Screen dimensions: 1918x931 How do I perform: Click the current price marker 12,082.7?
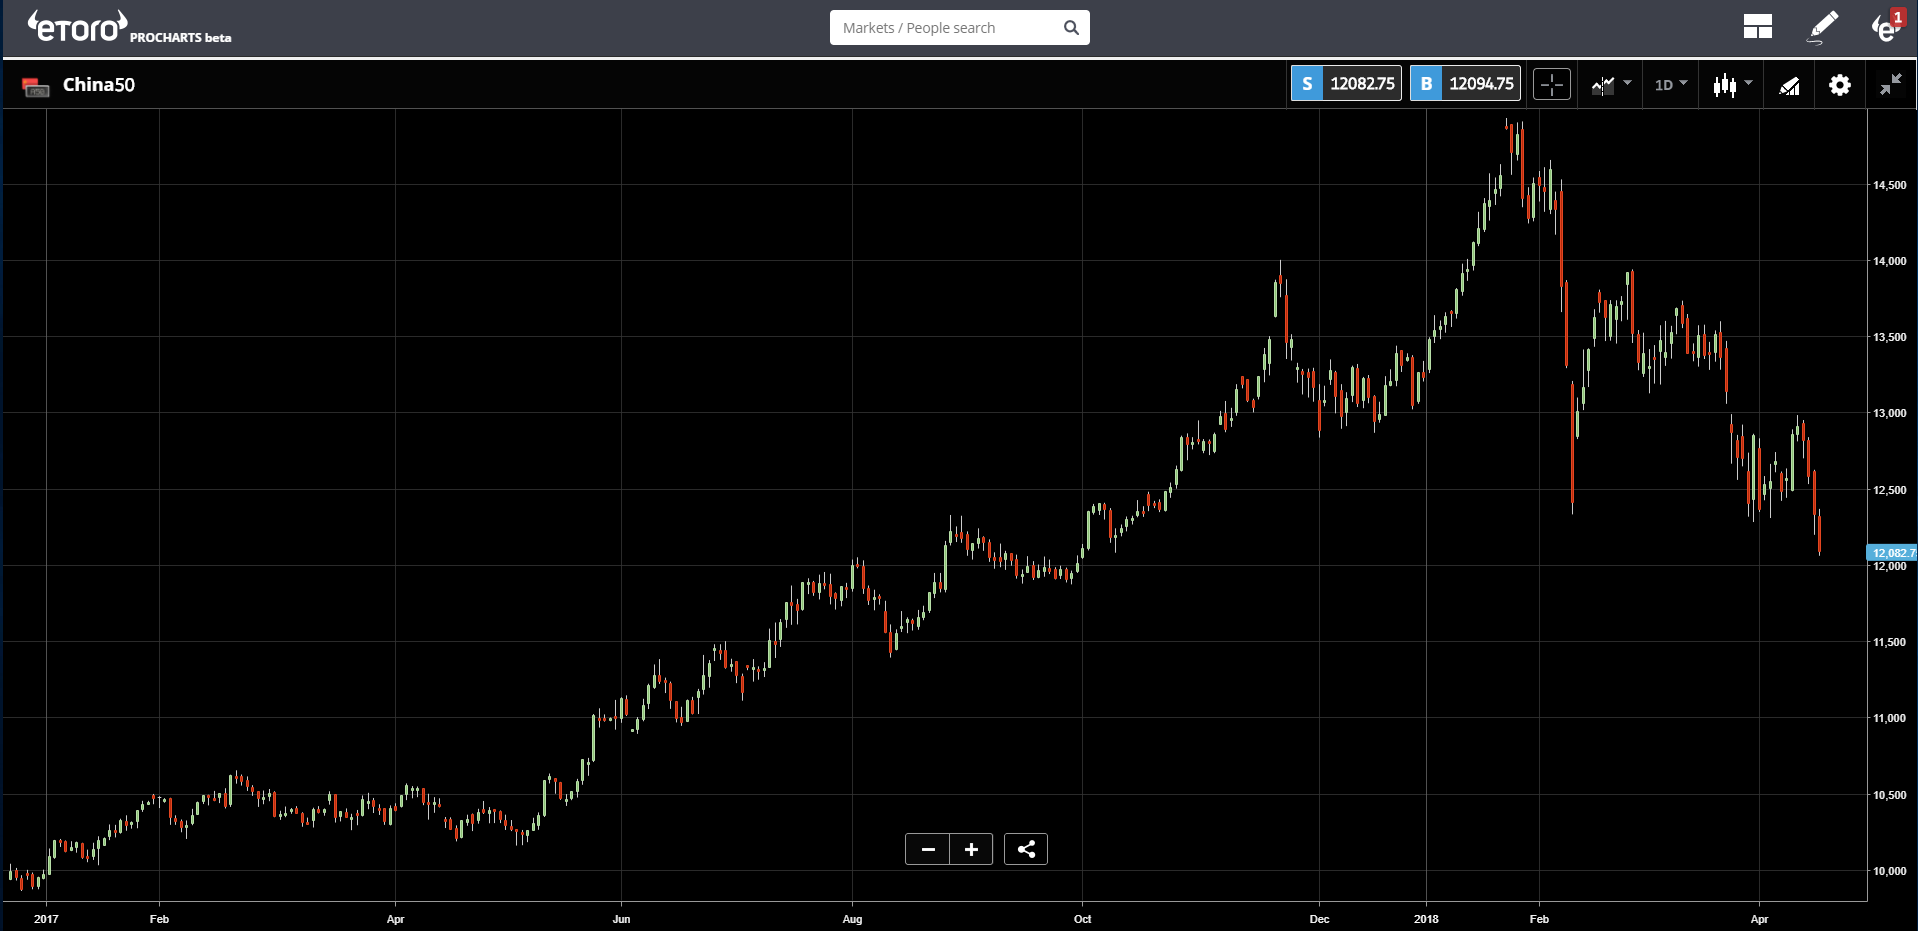click(1892, 552)
